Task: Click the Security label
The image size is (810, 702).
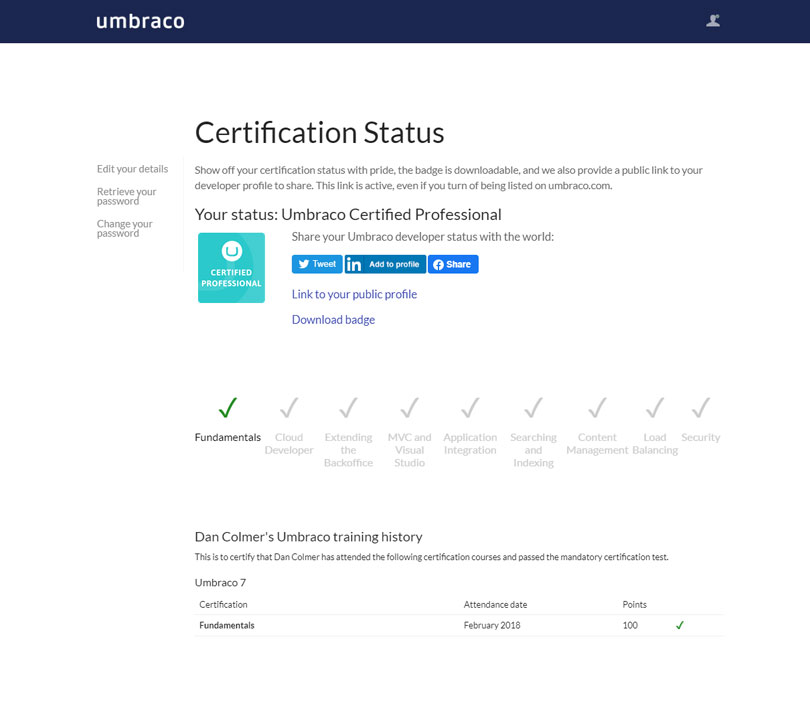Action: [700, 437]
